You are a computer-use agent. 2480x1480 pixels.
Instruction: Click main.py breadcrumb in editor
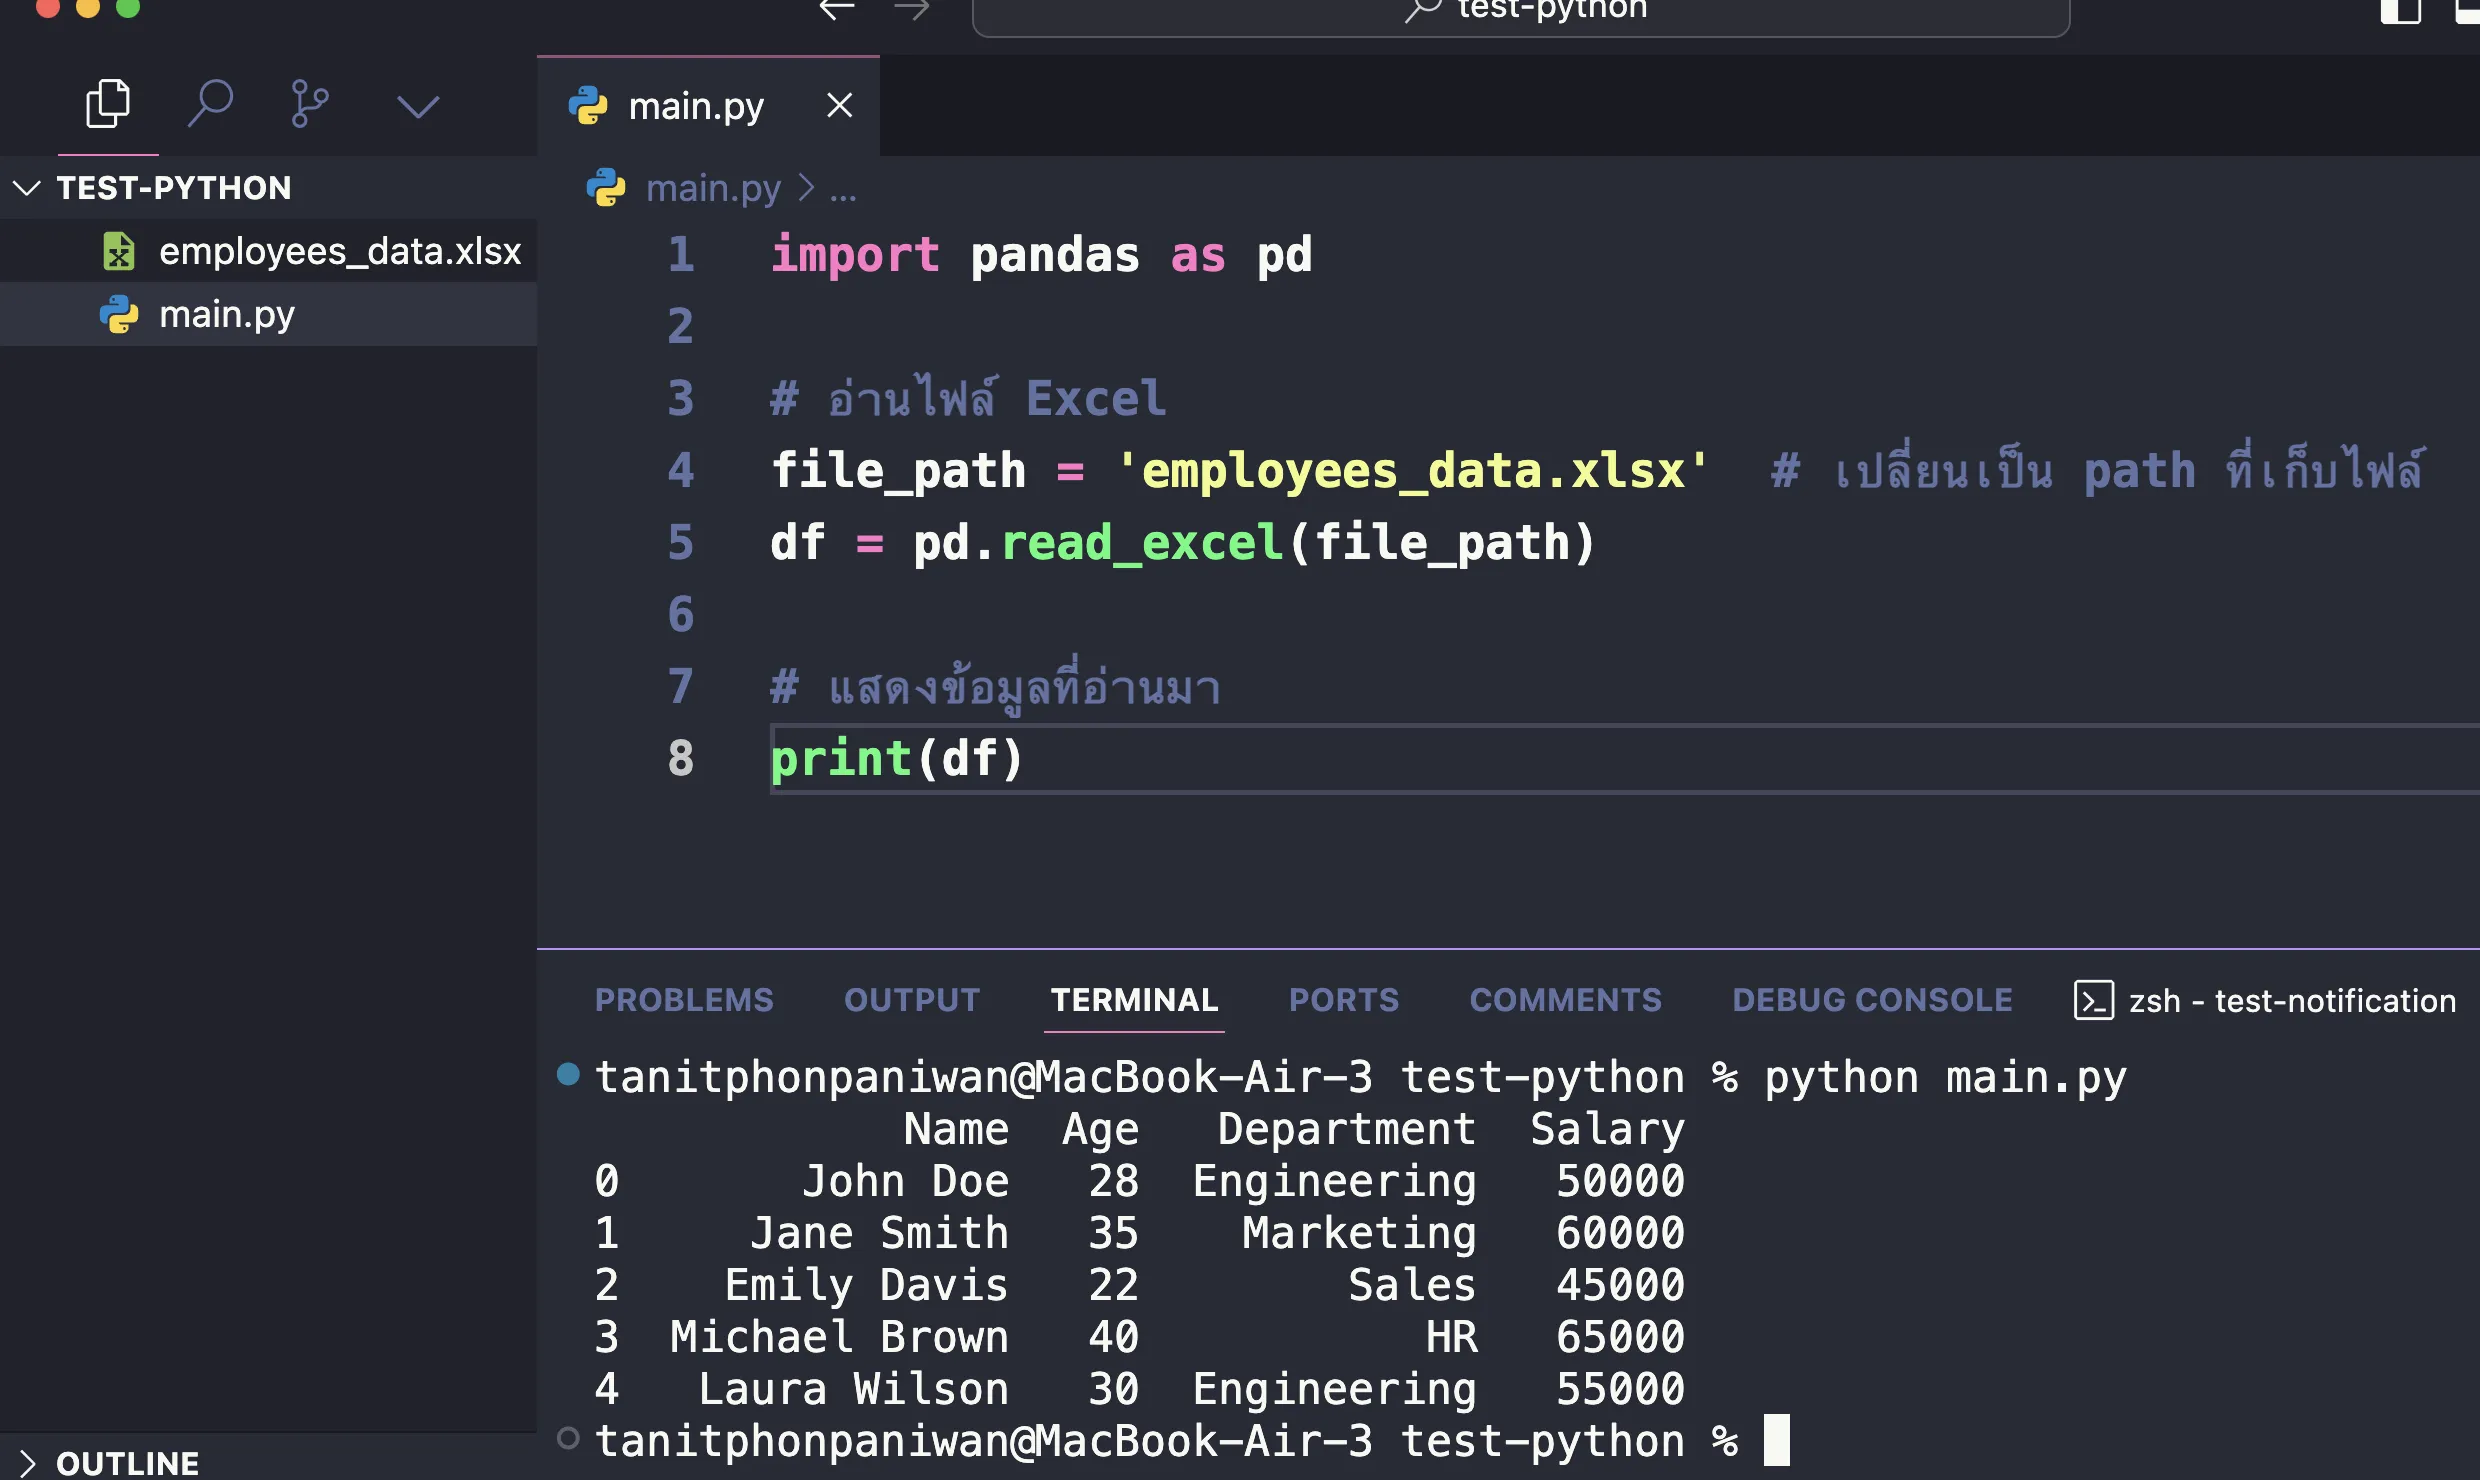[713, 188]
